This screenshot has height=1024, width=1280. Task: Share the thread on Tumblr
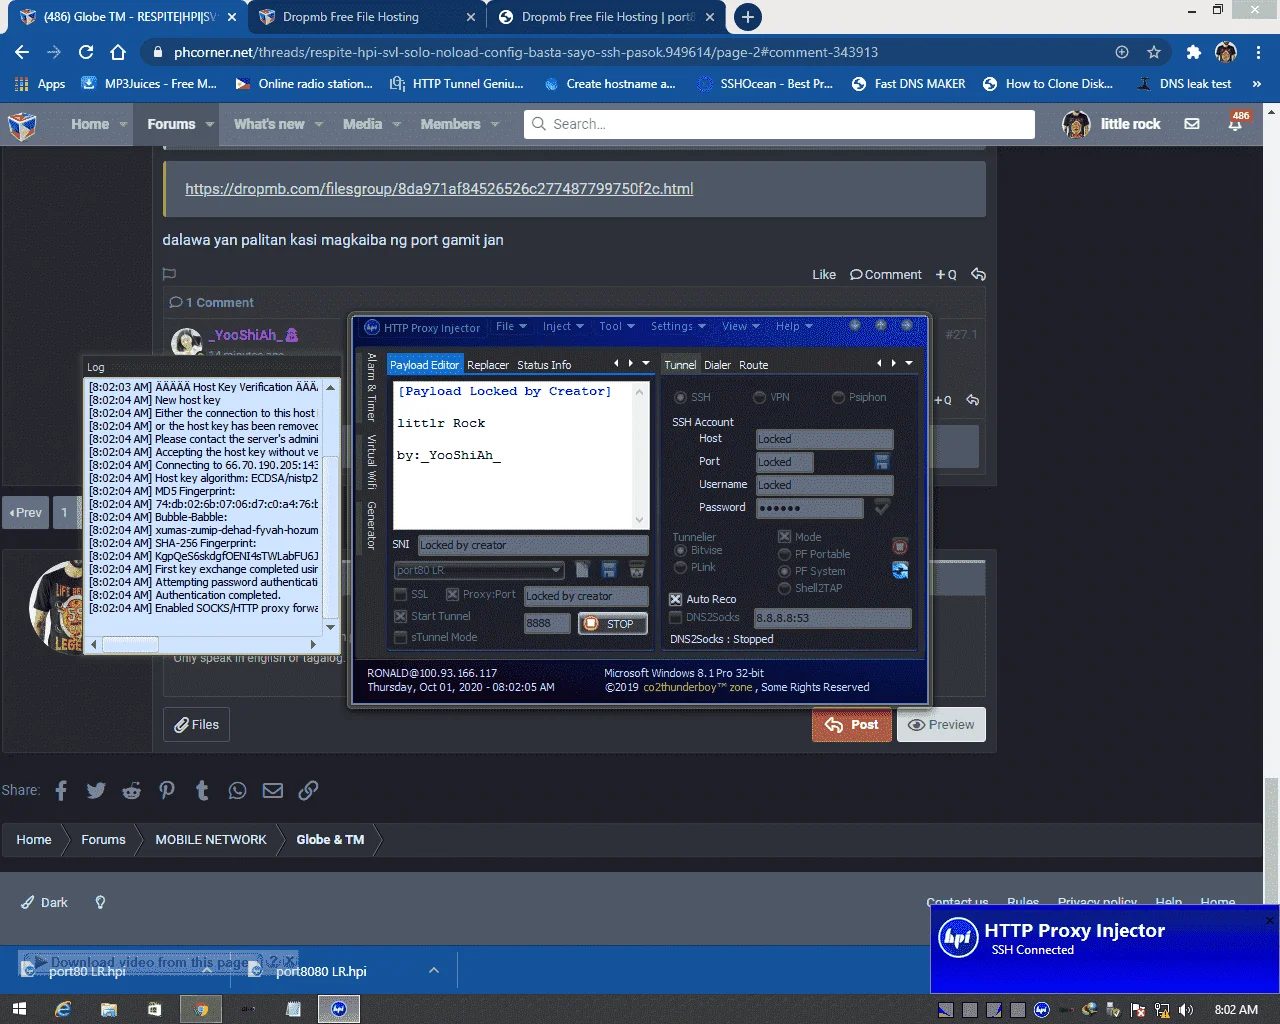tap(202, 791)
